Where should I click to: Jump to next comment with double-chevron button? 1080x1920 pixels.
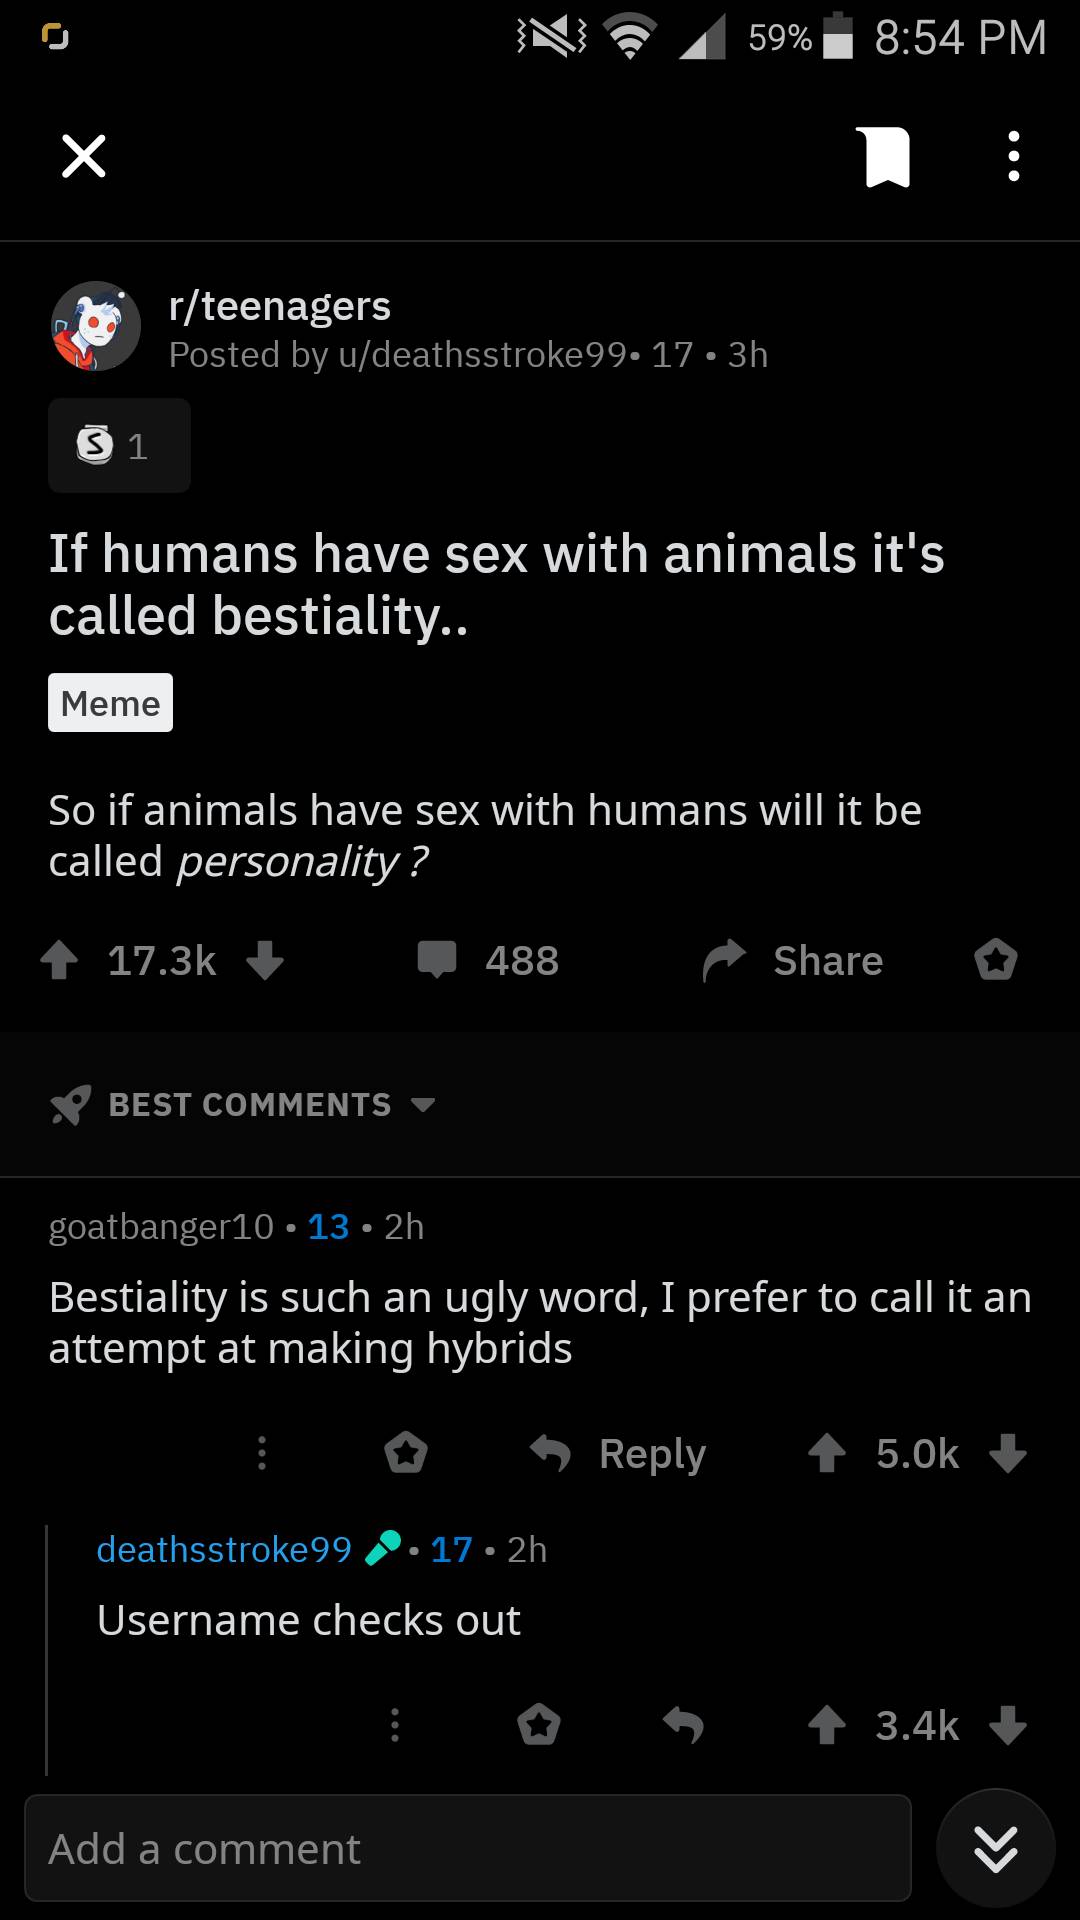996,1848
